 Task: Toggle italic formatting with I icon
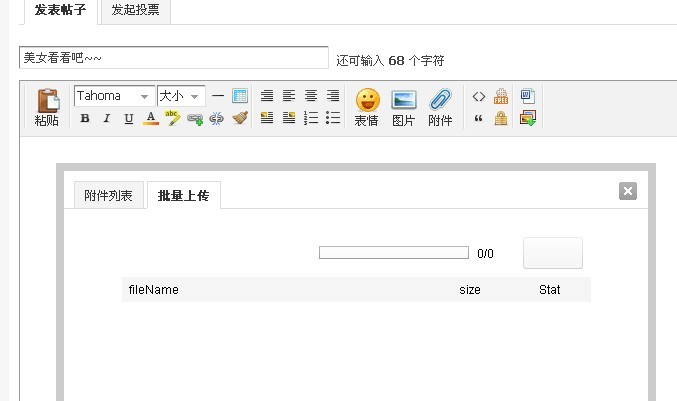pyautogui.click(x=107, y=118)
